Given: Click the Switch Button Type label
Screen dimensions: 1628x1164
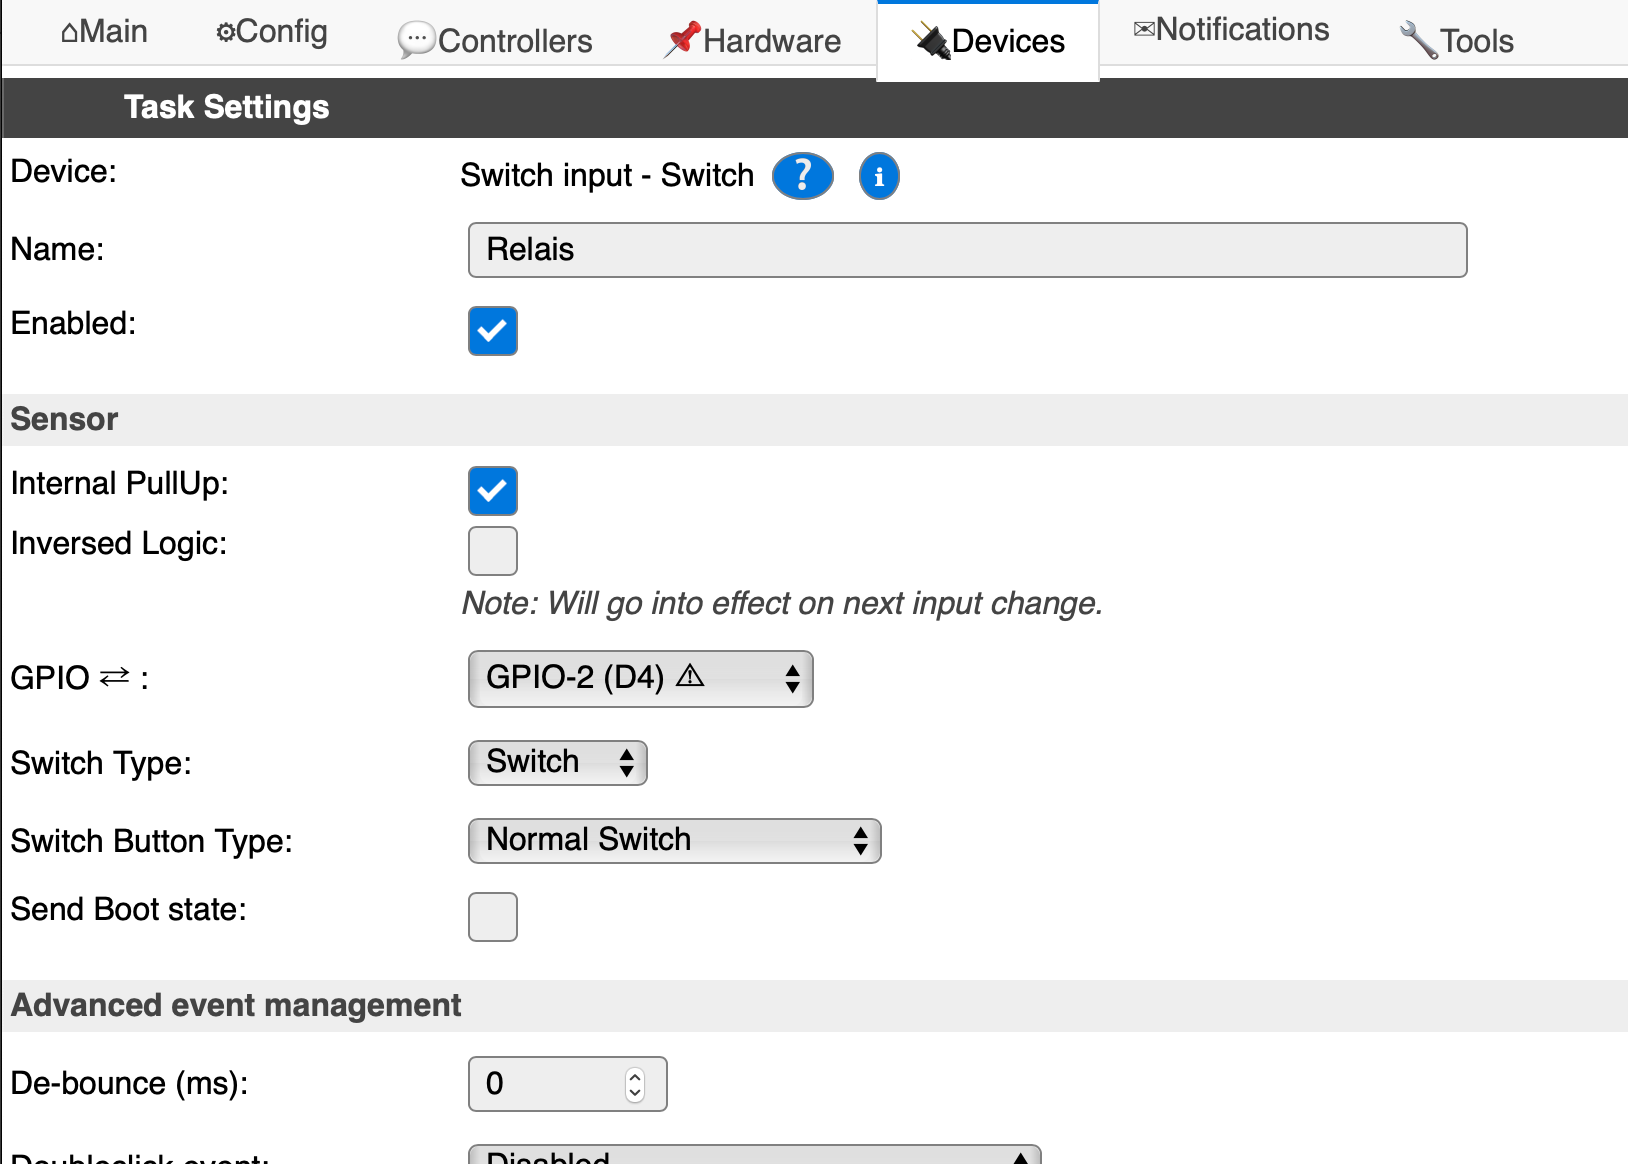Looking at the screenshot, I should pyautogui.click(x=152, y=841).
